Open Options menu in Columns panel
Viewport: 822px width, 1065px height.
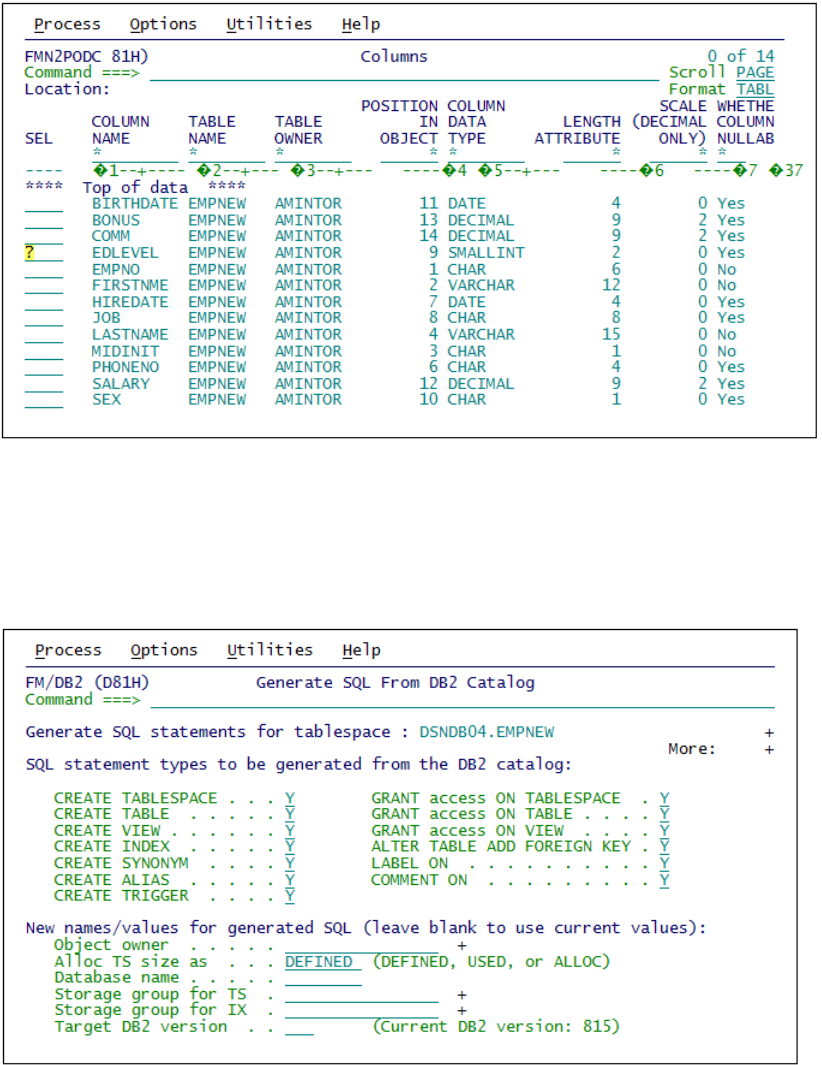coord(163,24)
